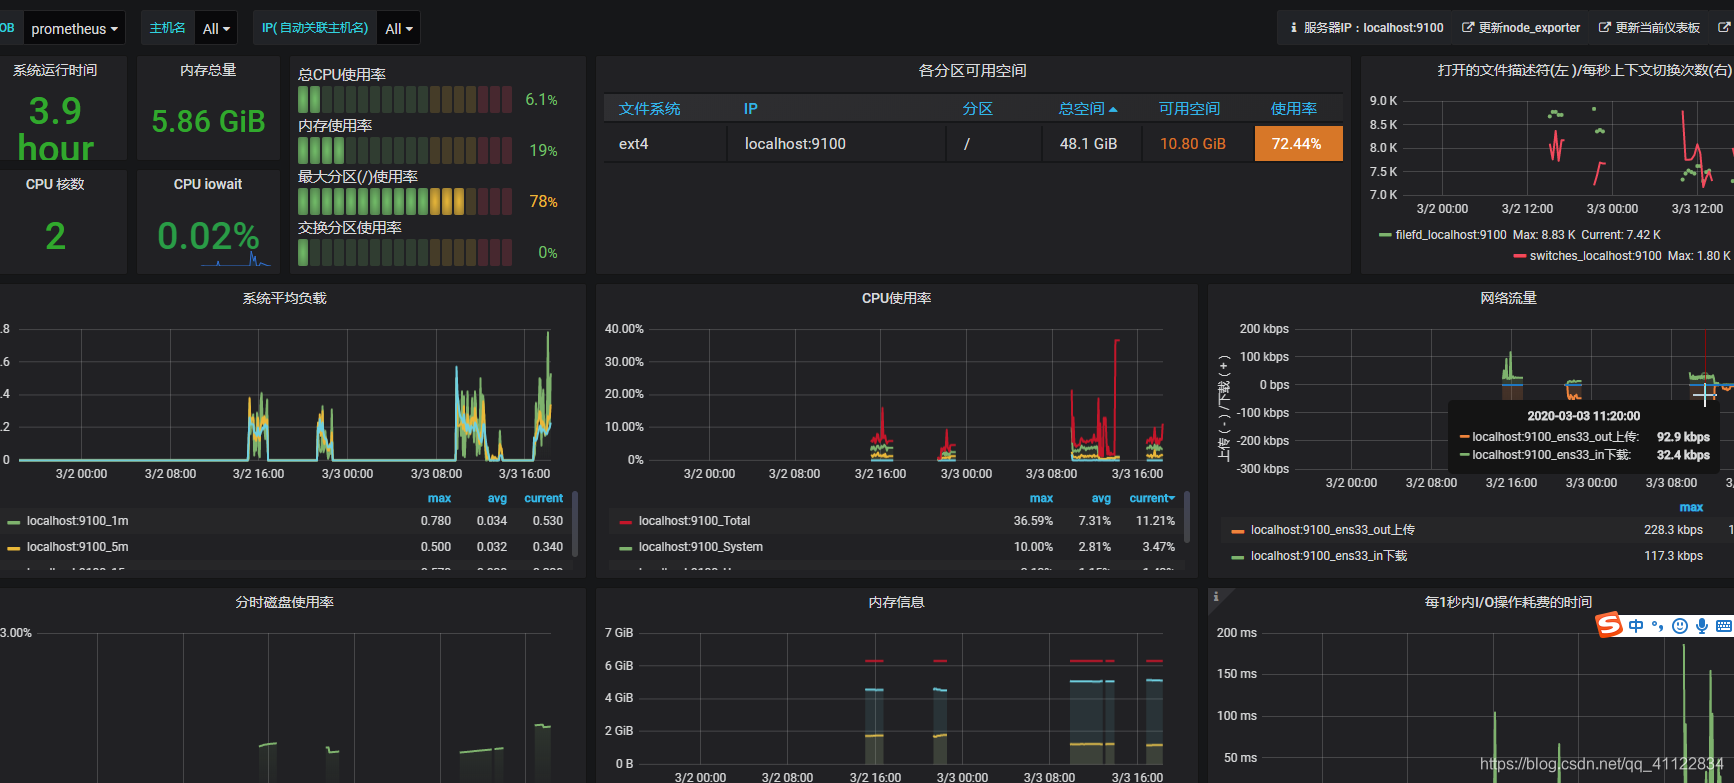1734x783 pixels.
Task: Click the Sogou input method S logo
Action: pos(1609,625)
